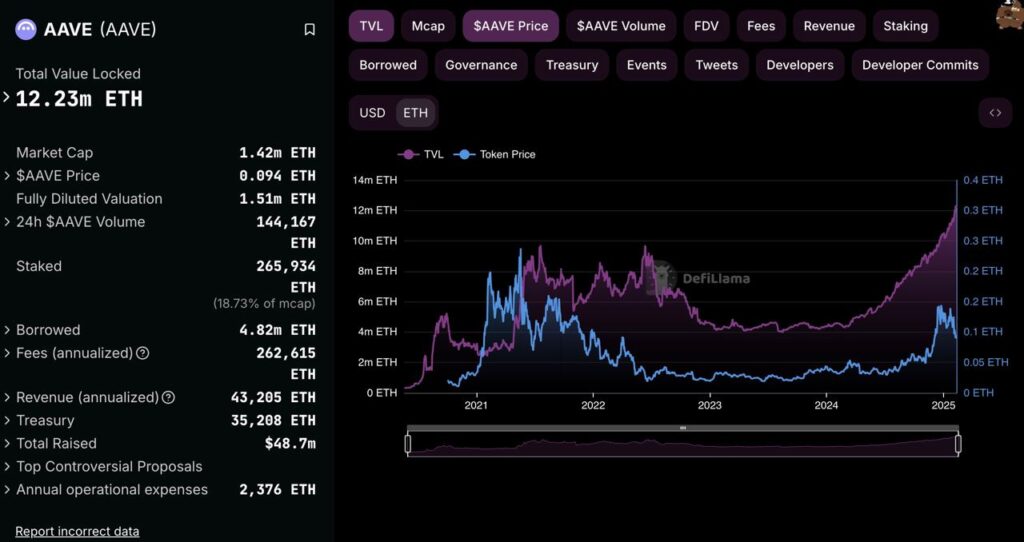Expand the Top Controversial Proposals row
This screenshot has height=542, width=1024.
[x=7, y=466]
